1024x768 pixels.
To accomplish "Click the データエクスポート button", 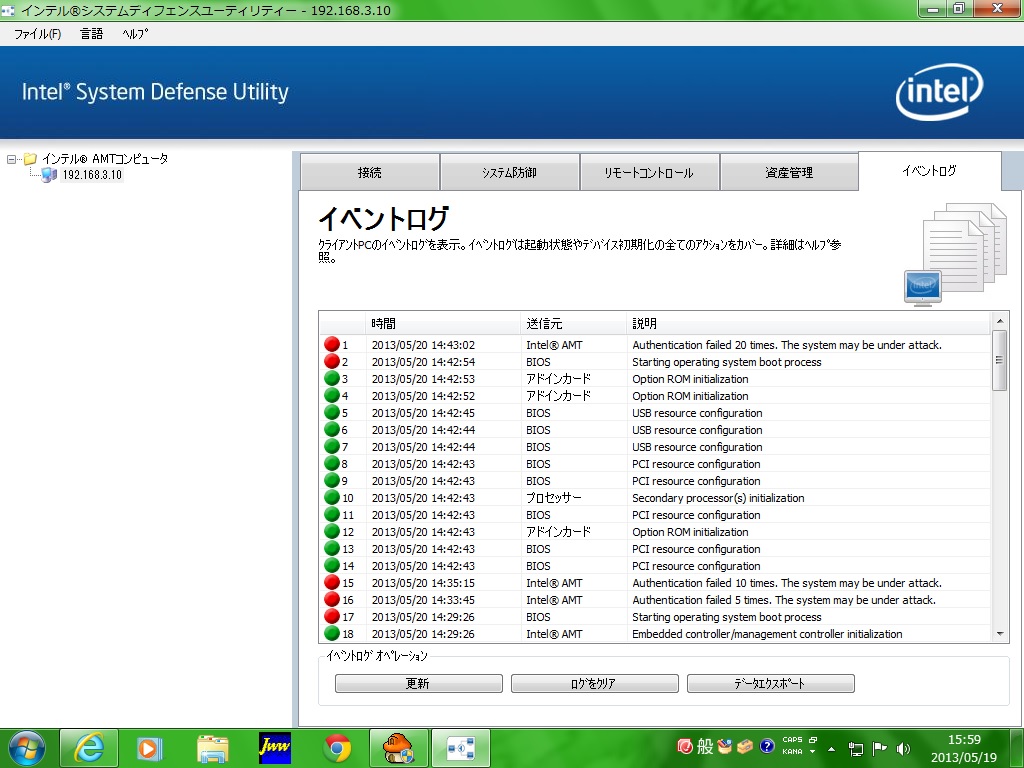I will pyautogui.click(x=771, y=683).
